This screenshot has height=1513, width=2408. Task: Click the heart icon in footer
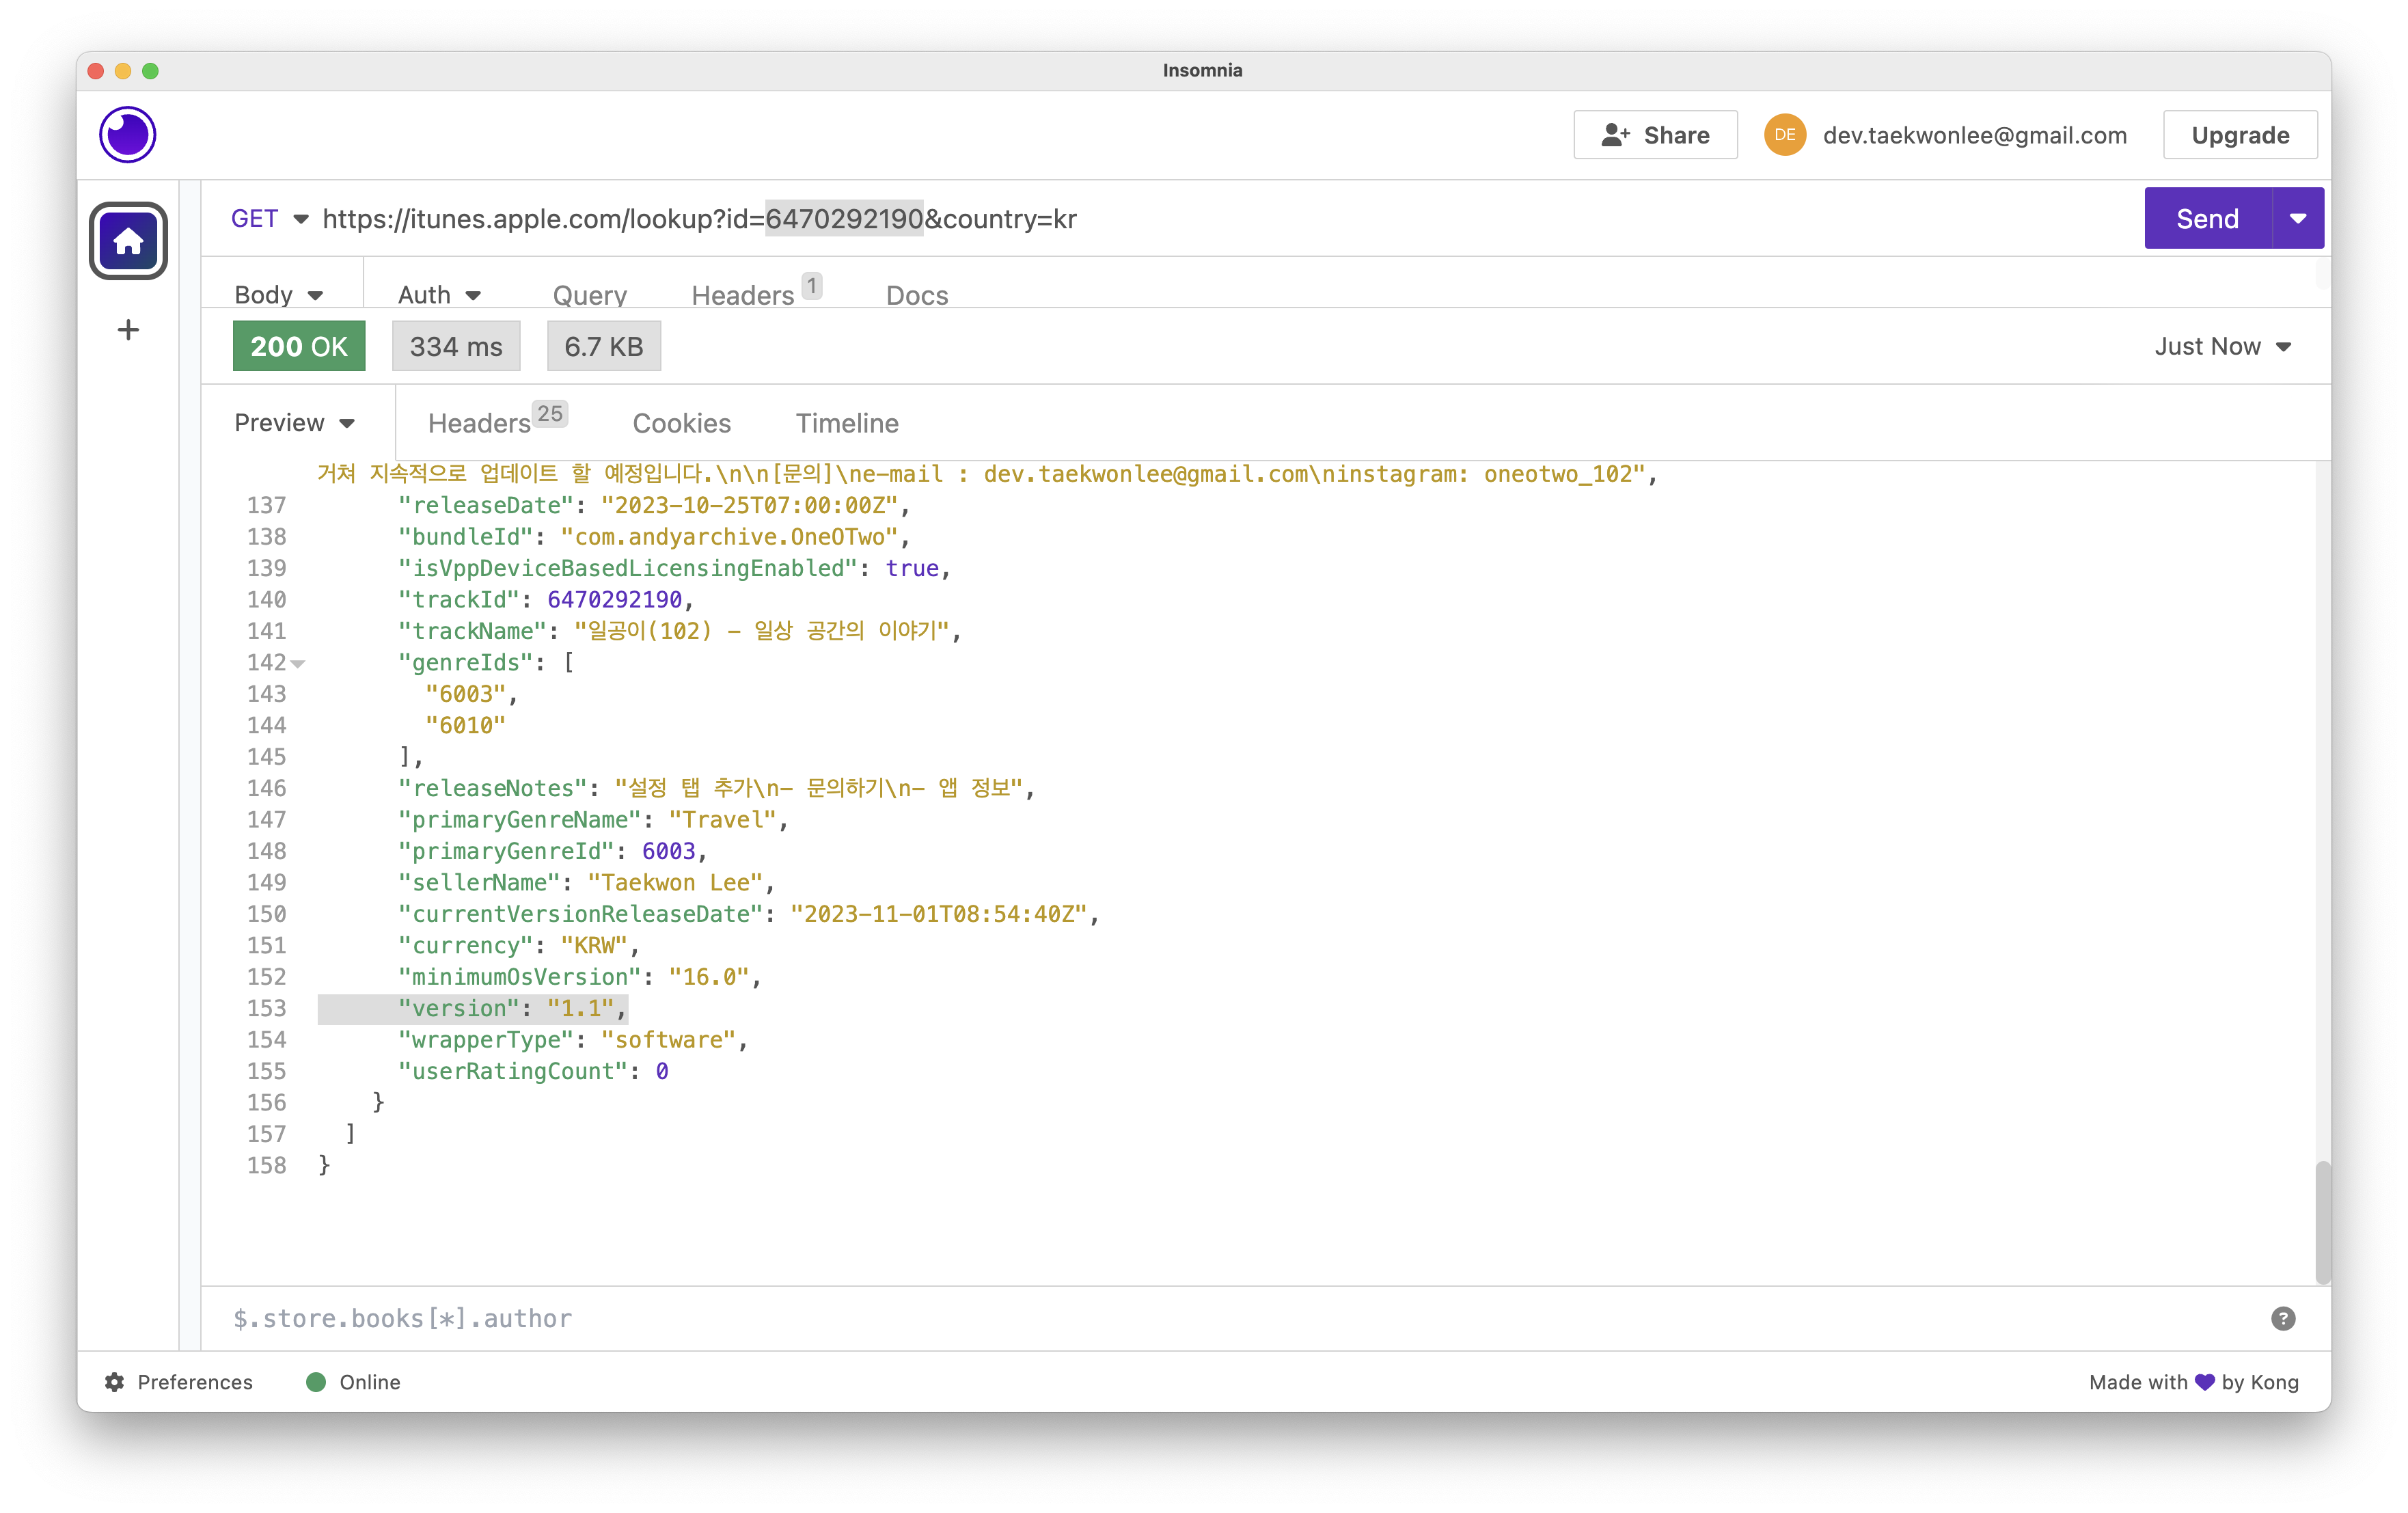(x=2204, y=1382)
